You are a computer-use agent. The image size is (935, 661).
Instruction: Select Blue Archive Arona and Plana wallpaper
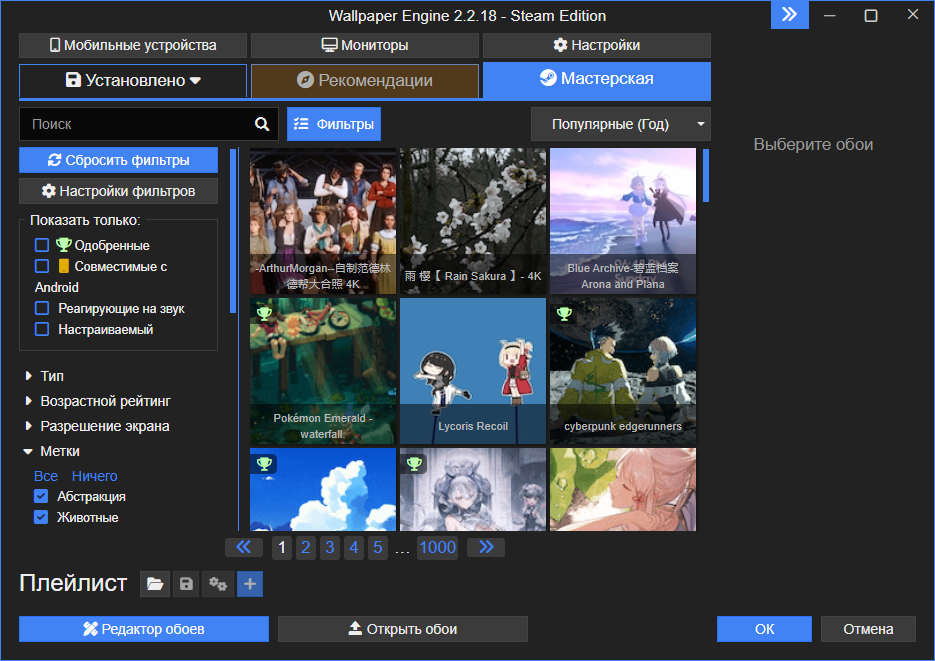click(x=623, y=221)
